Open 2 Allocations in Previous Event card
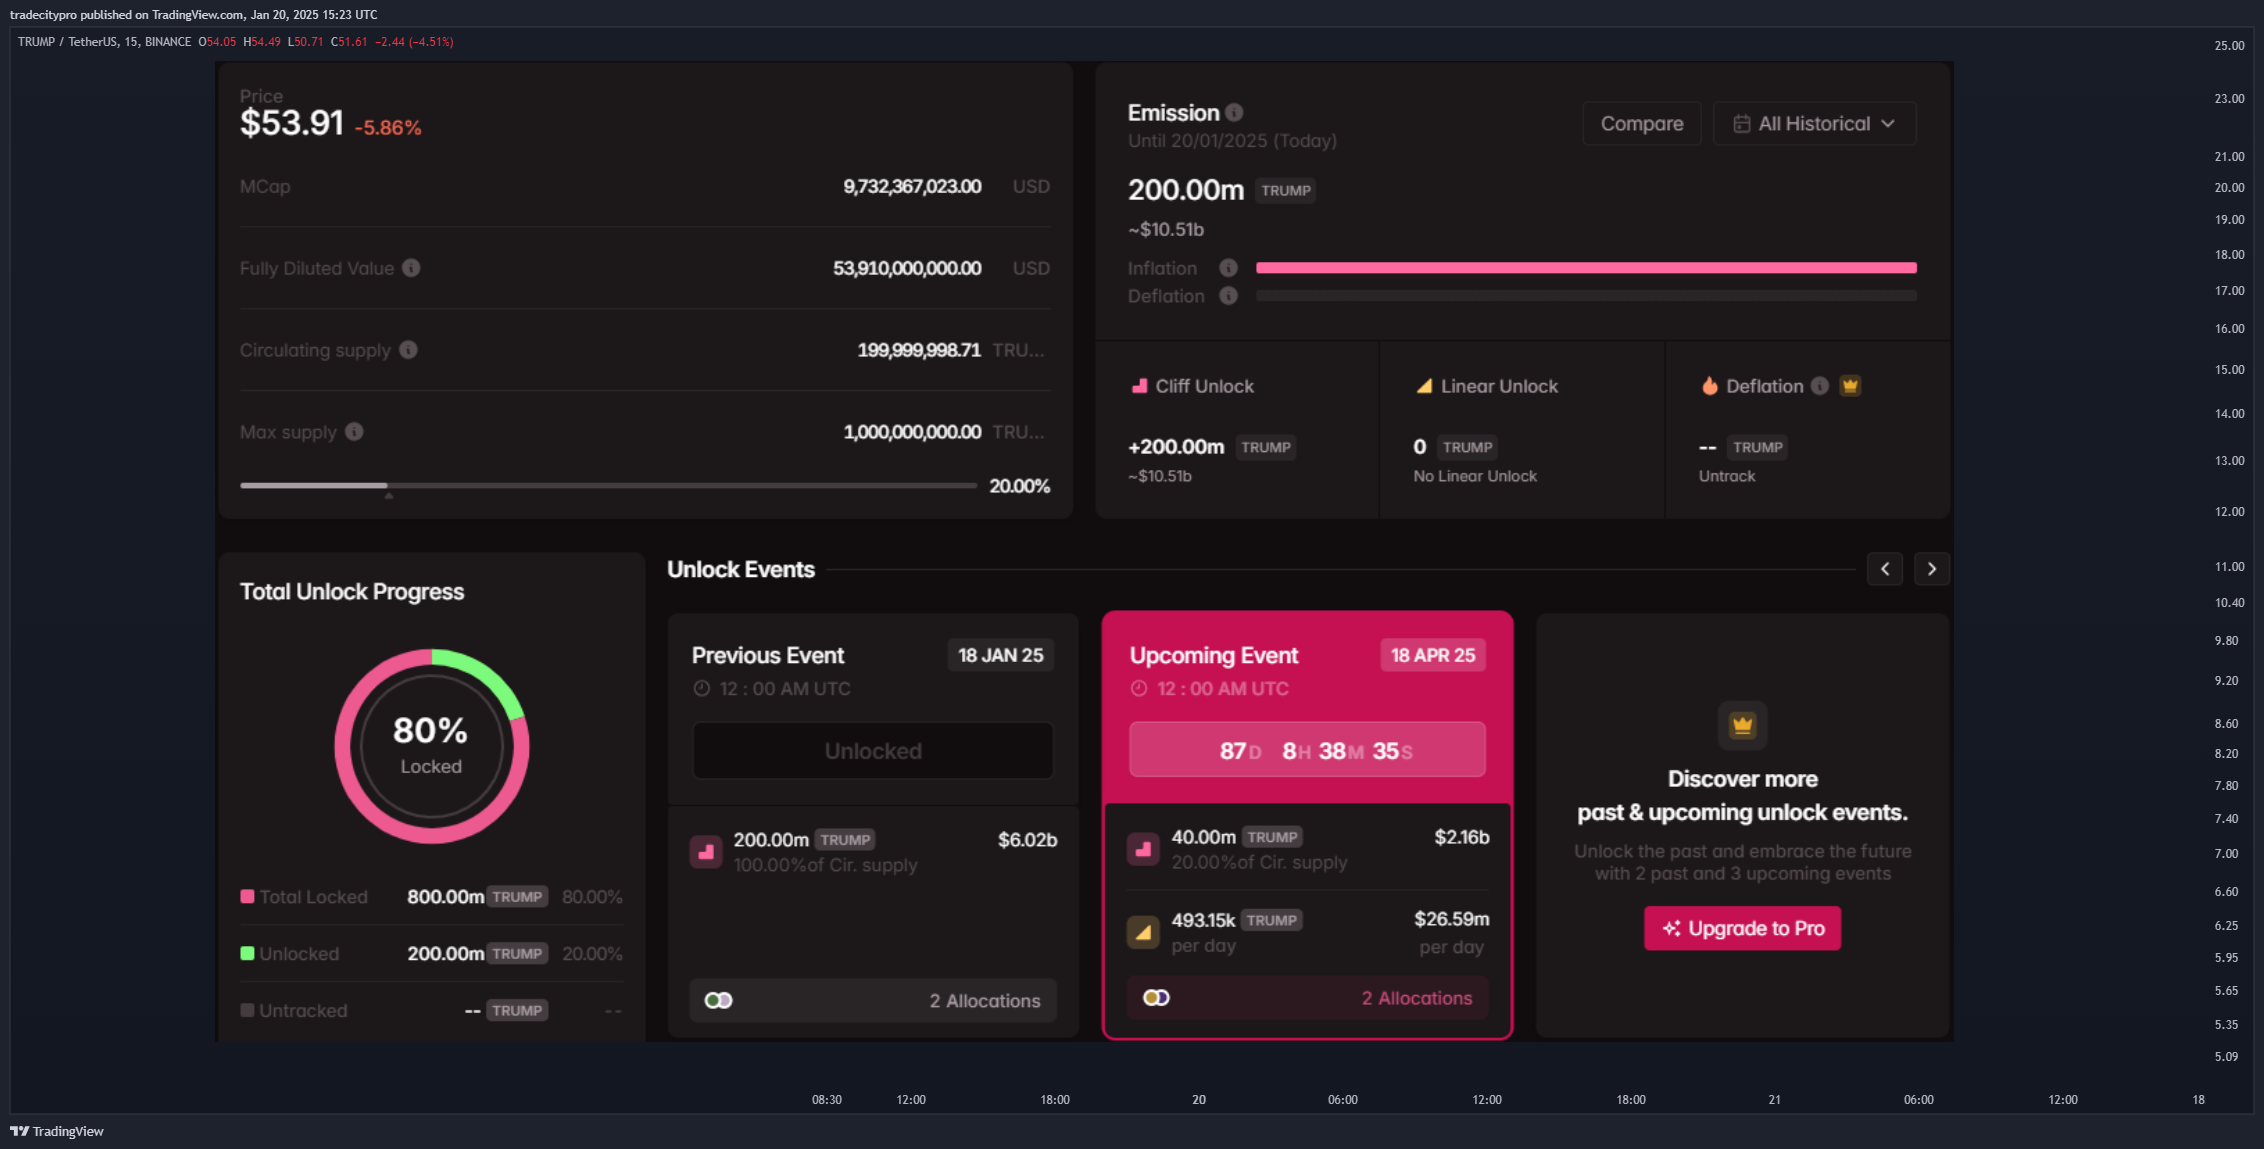 pyautogui.click(x=873, y=1001)
